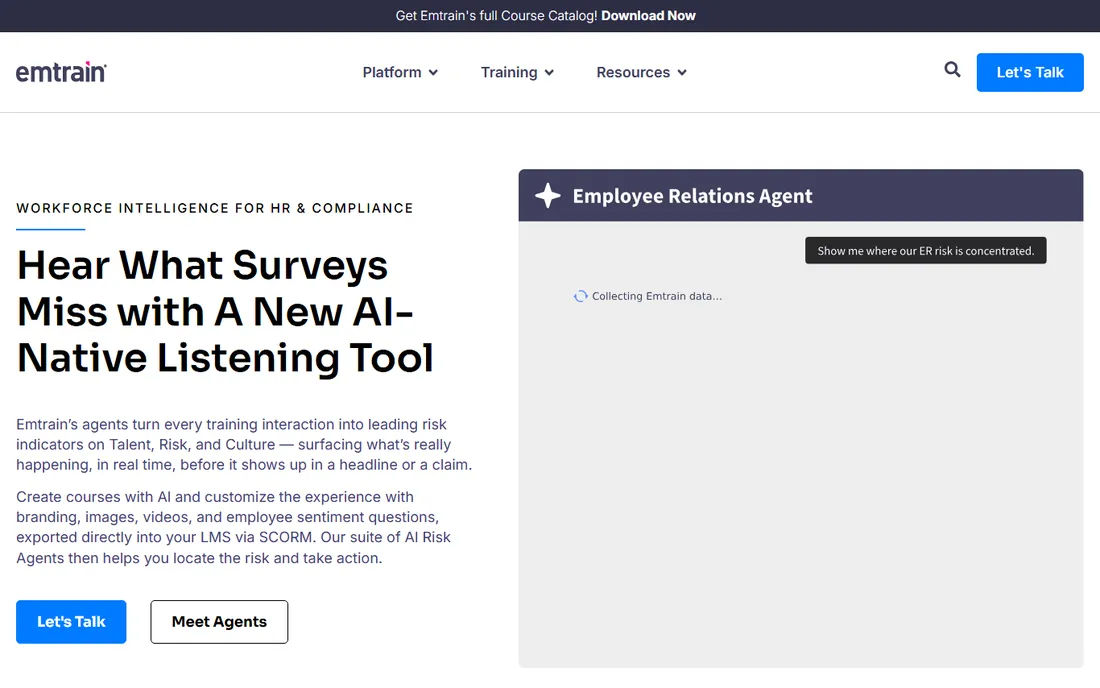
Task: Click the 'Get Emtrain's full Course Catalog!' banner text
Action: 496,15
